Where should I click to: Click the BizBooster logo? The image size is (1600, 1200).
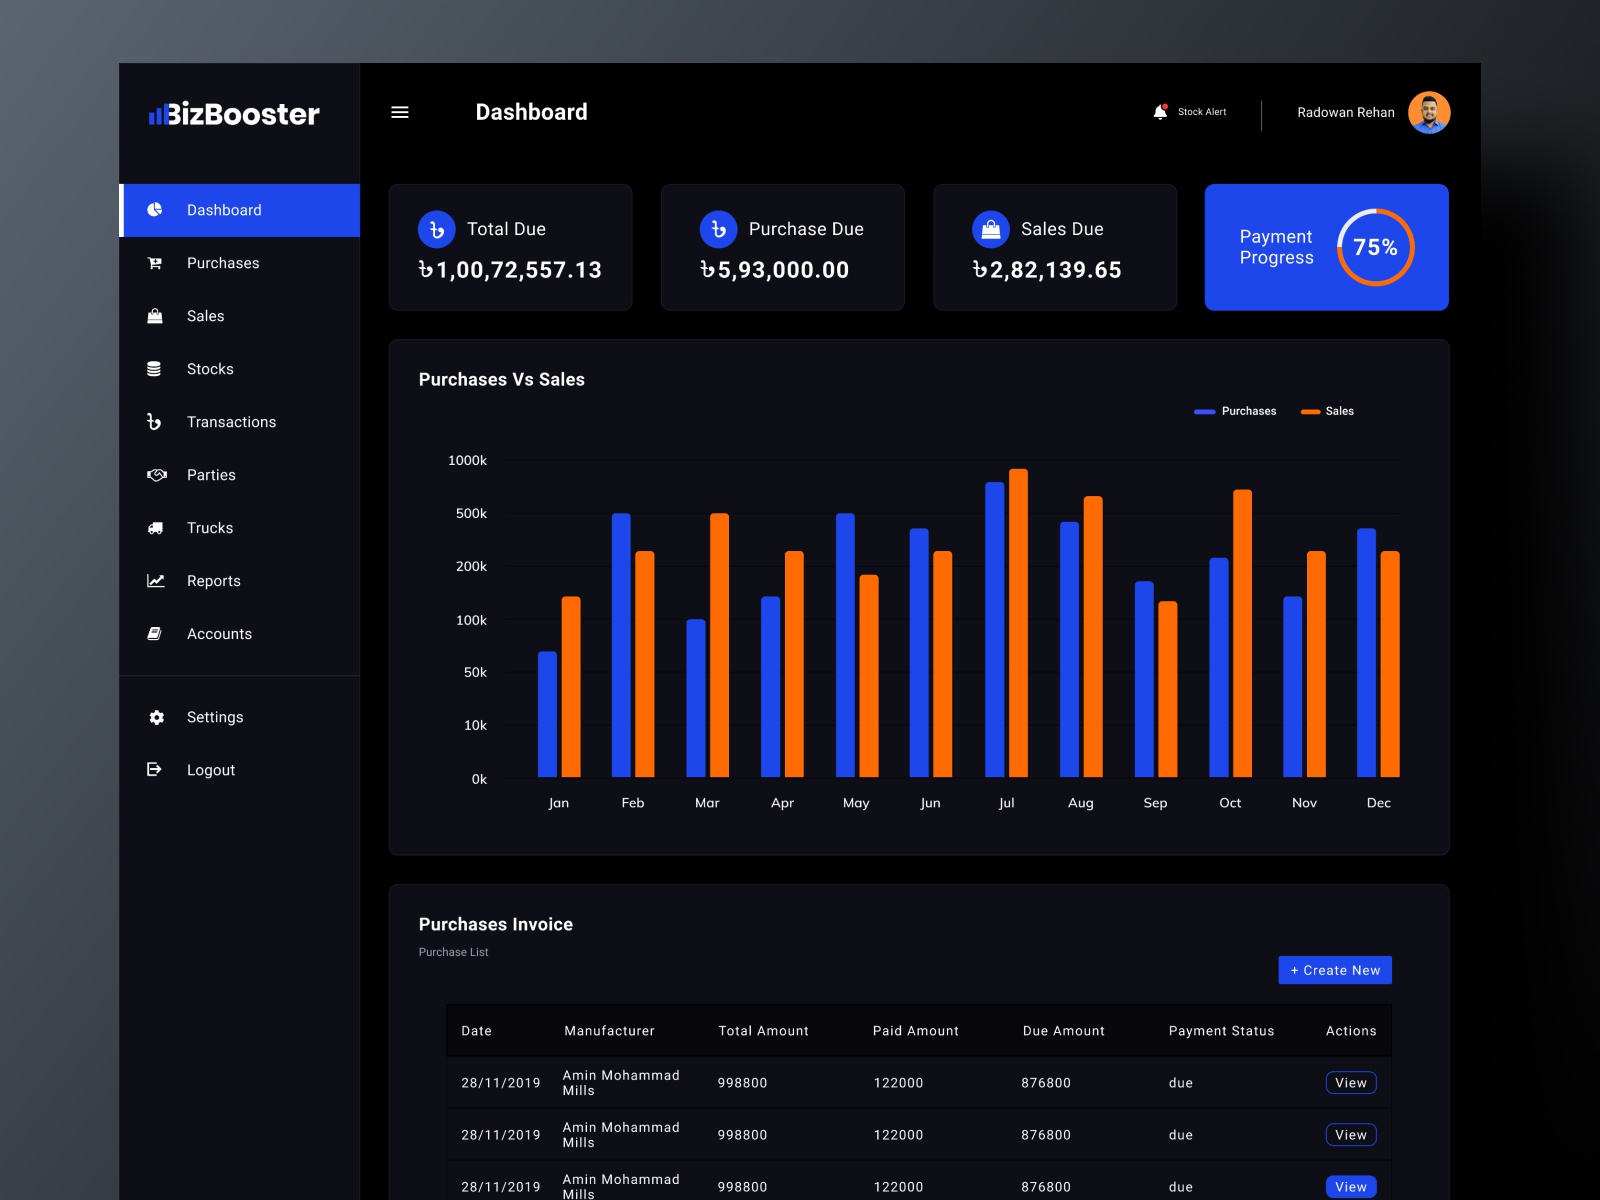tap(234, 114)
